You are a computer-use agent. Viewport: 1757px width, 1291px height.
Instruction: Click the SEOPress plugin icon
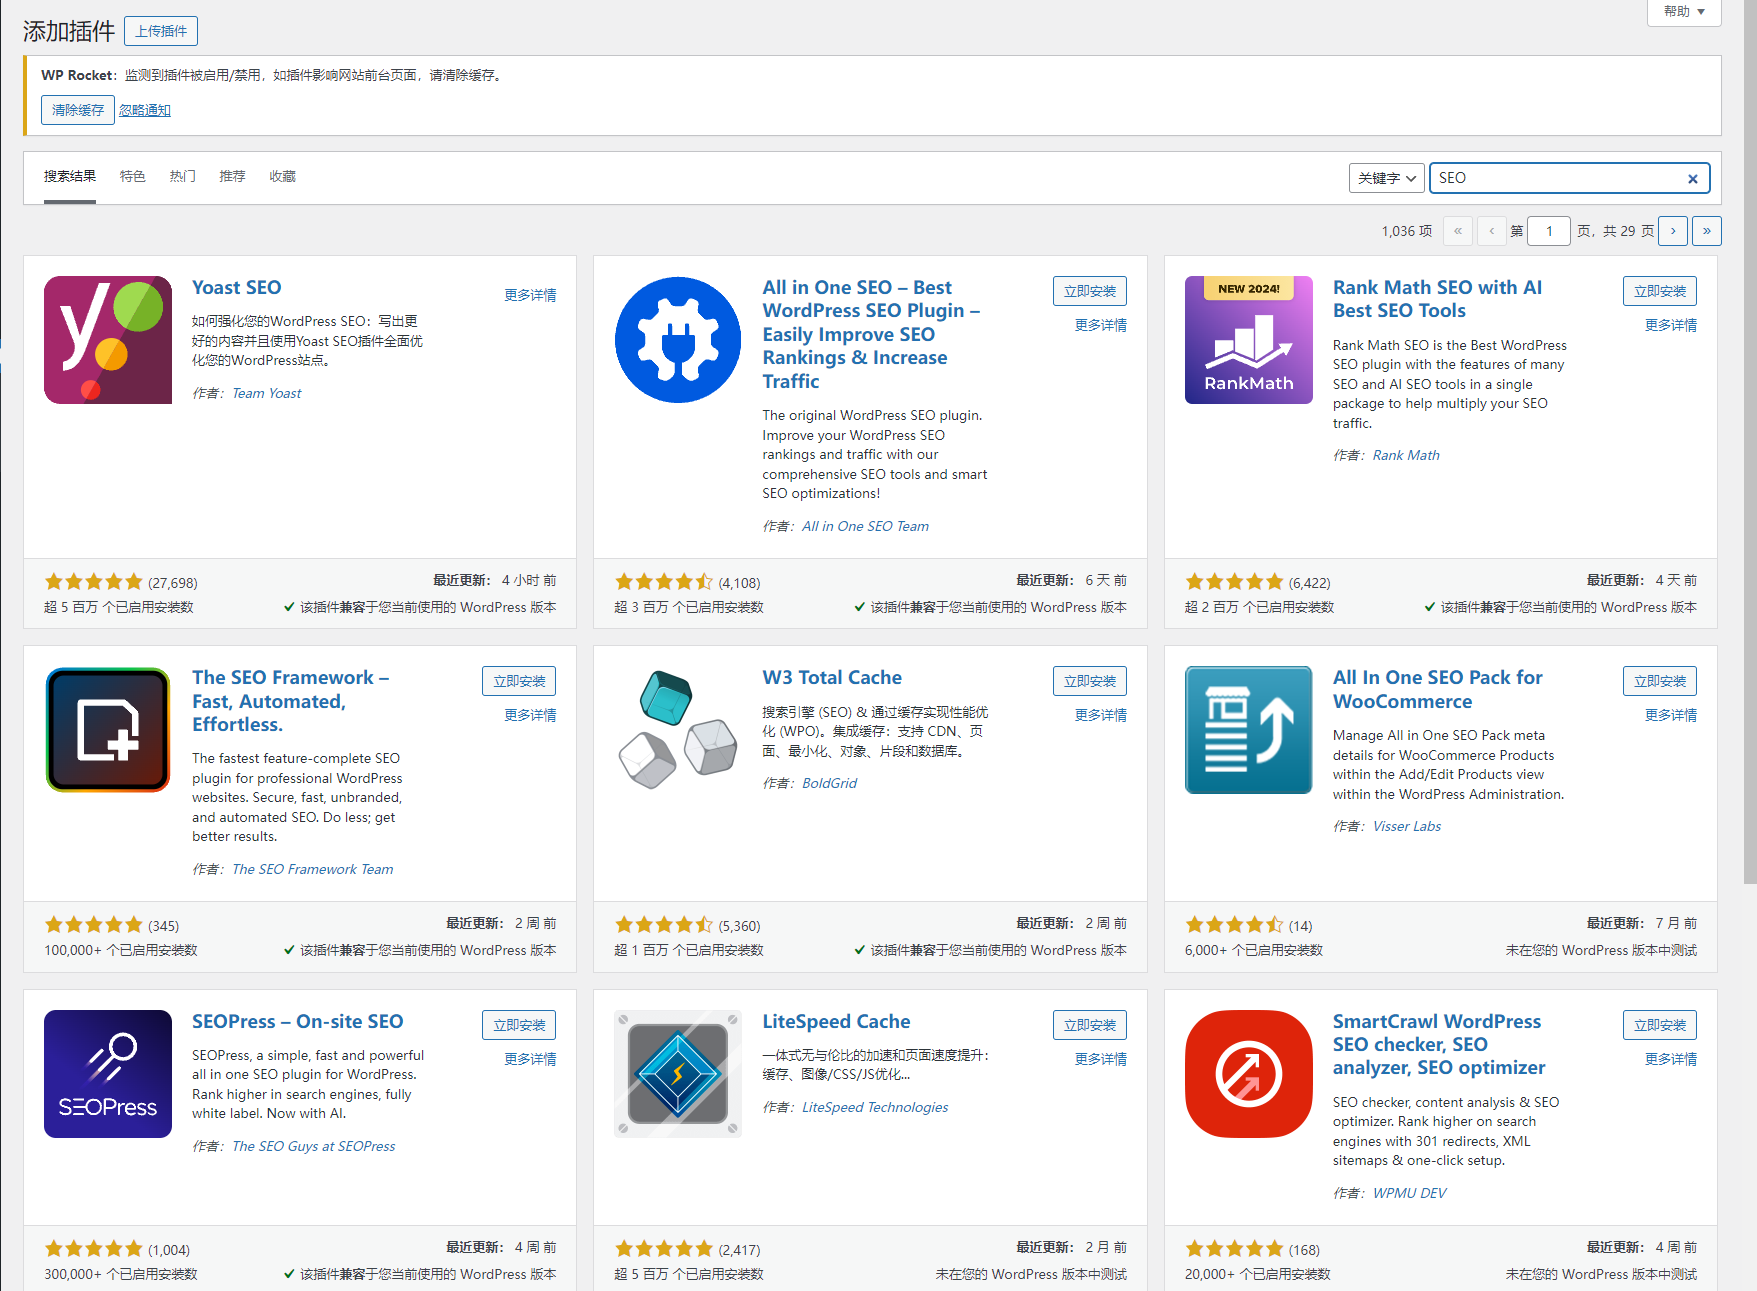coord(108,1074)
